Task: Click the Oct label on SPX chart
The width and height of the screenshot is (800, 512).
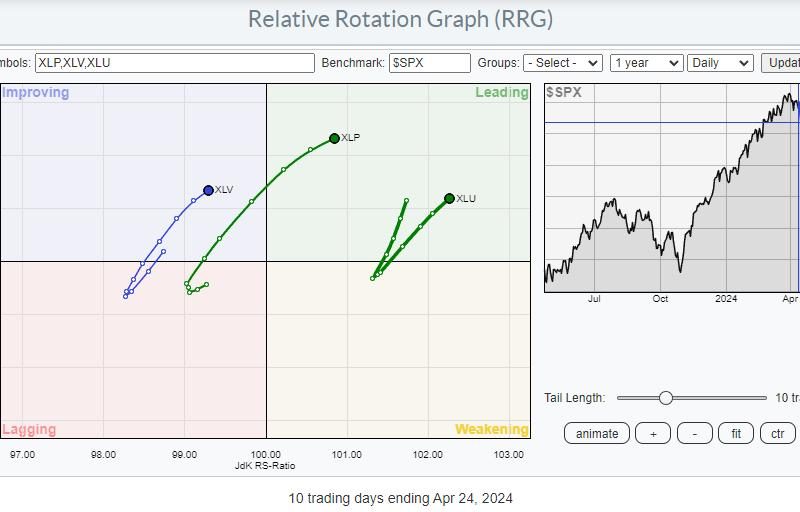Action: [660, 299]
